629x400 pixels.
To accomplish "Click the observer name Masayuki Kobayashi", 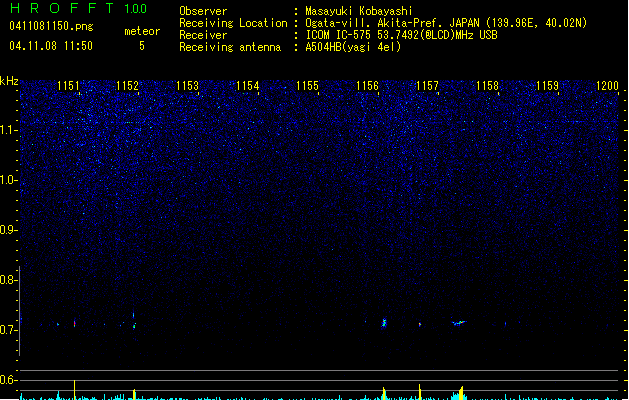I will click(359, 11).
